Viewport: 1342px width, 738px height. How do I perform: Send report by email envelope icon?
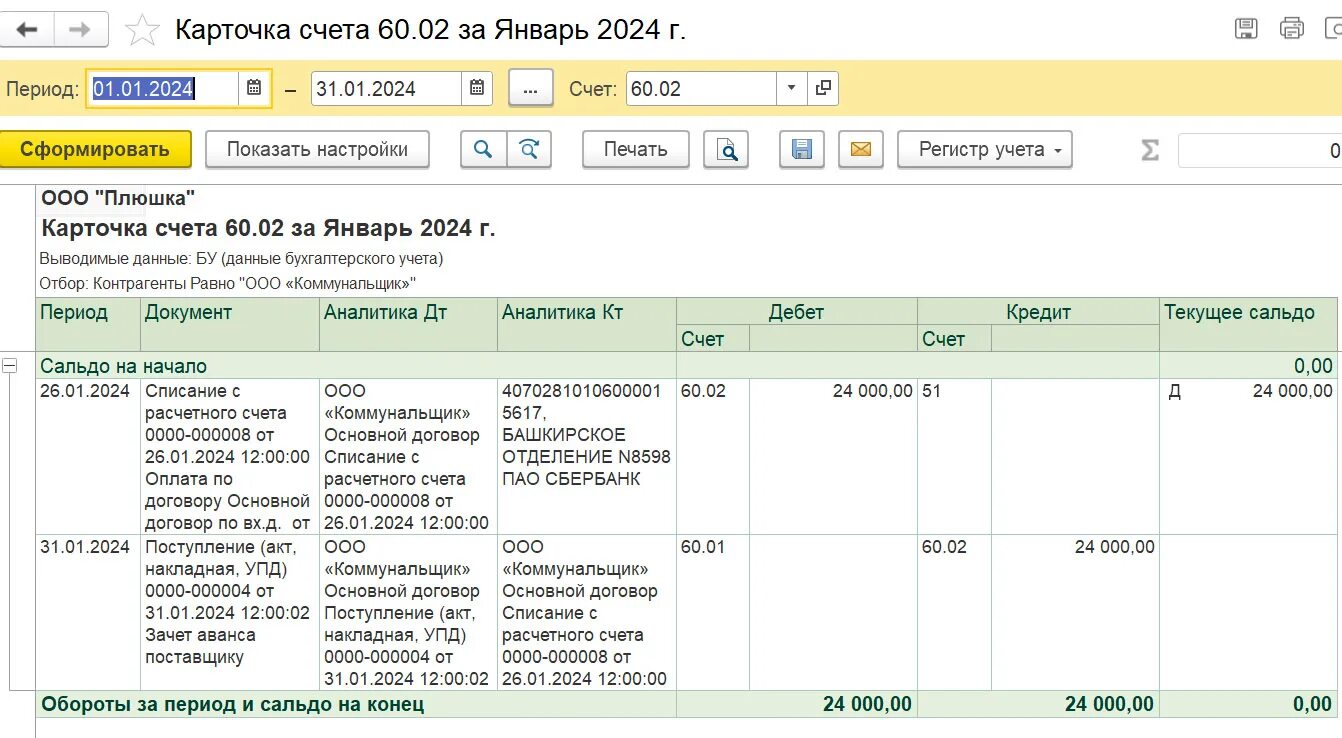coord(861,150)
